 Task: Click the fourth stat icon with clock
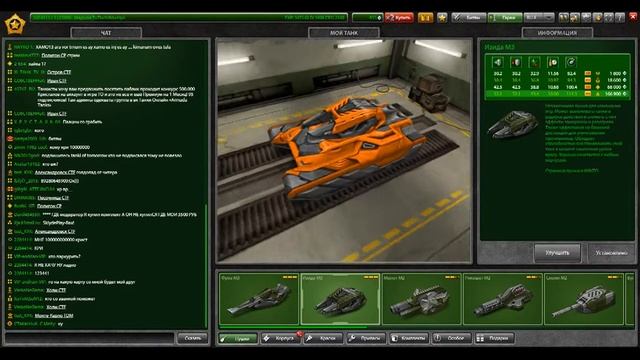point(553,62)
